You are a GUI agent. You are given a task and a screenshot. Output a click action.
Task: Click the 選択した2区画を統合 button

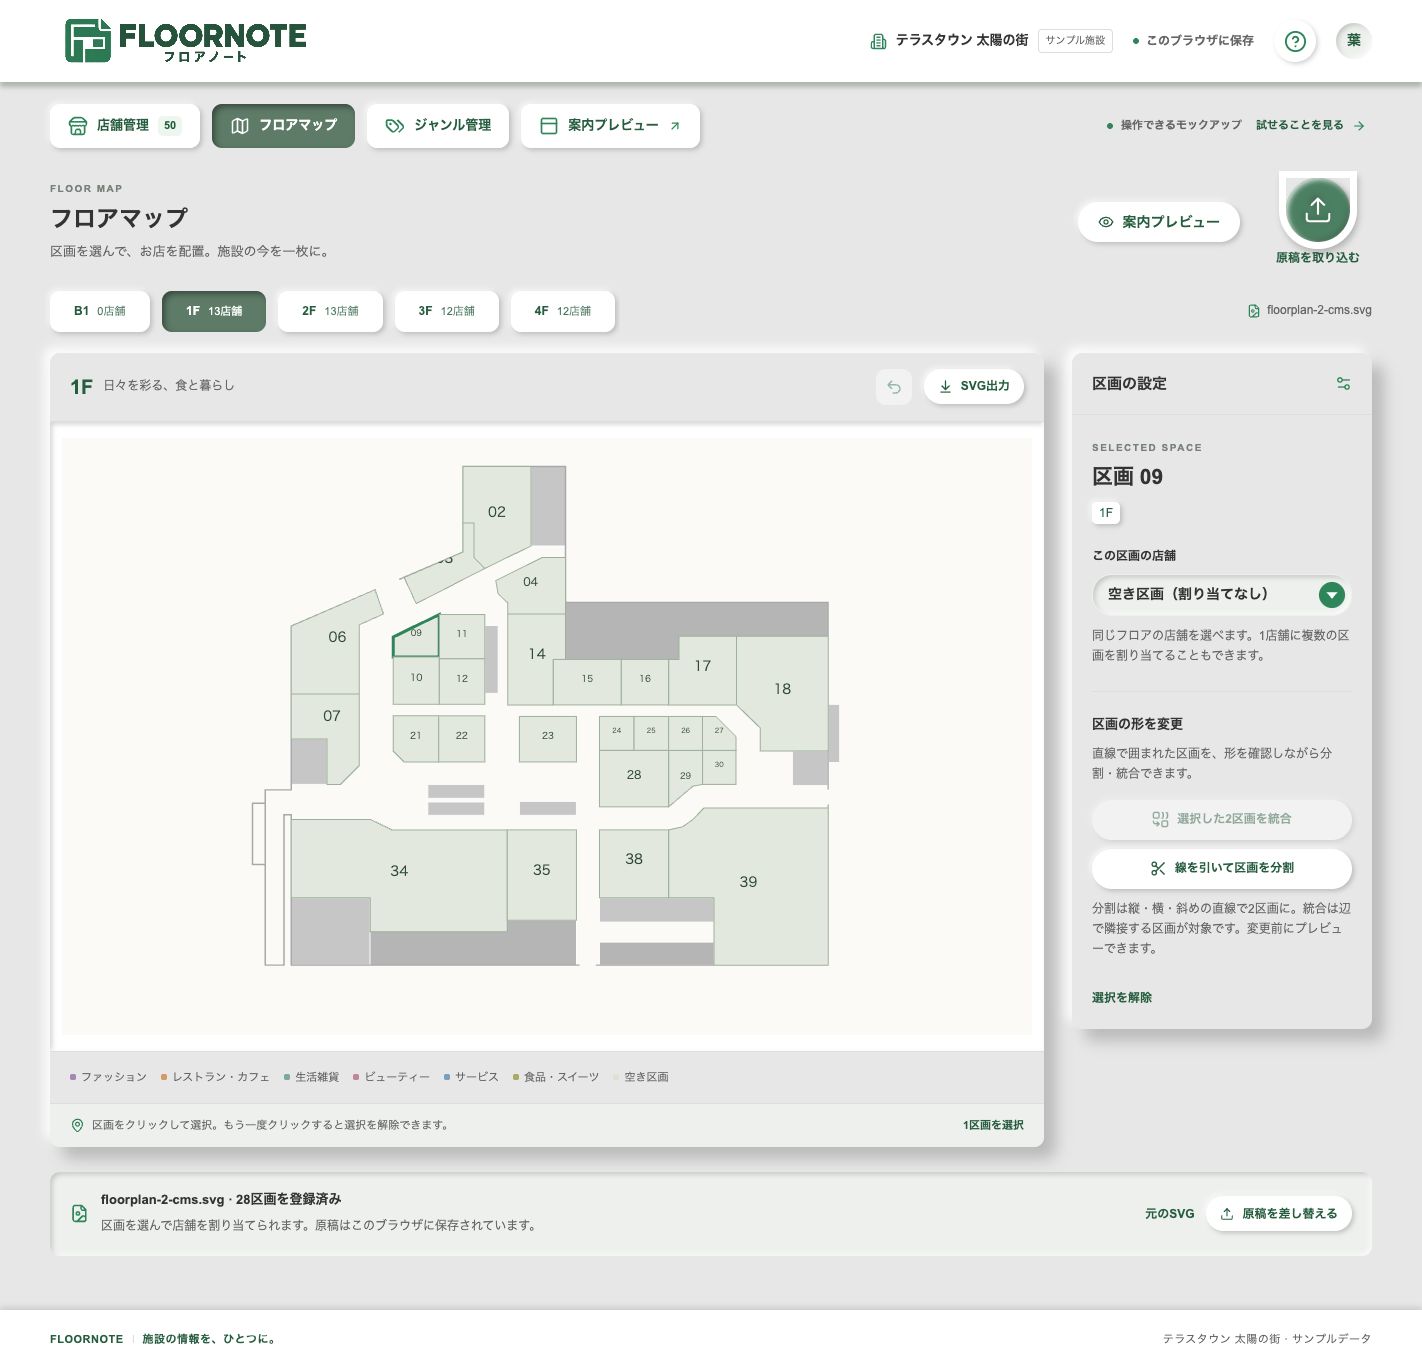1222,819
